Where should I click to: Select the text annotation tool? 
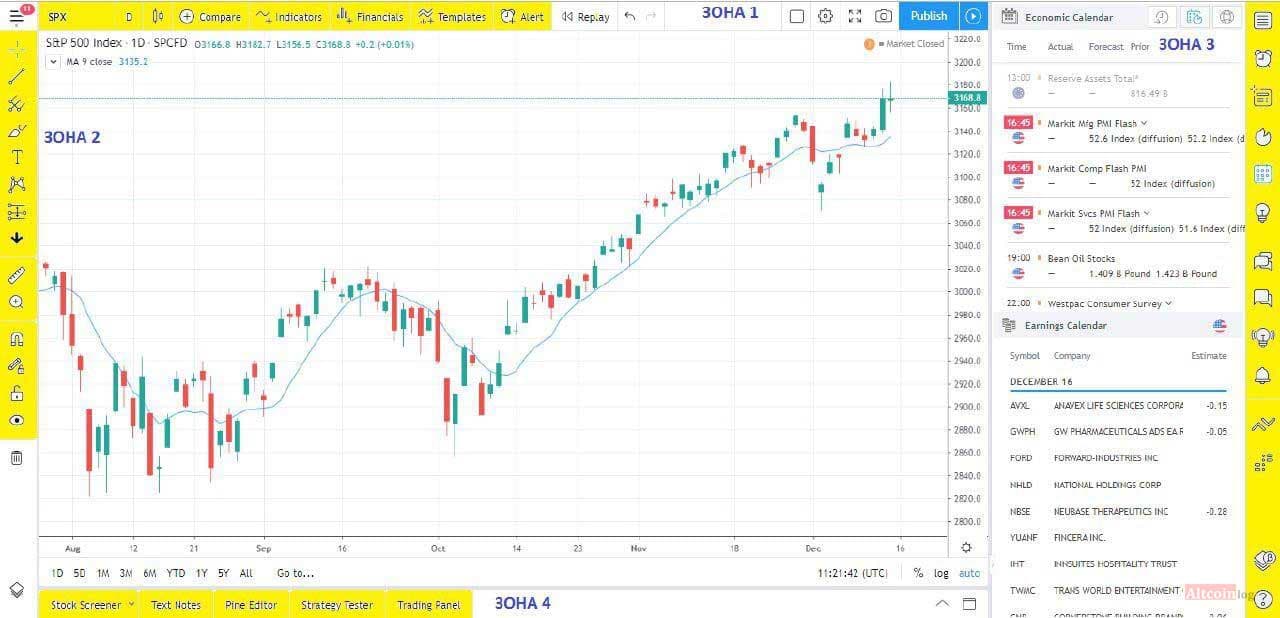17,157
